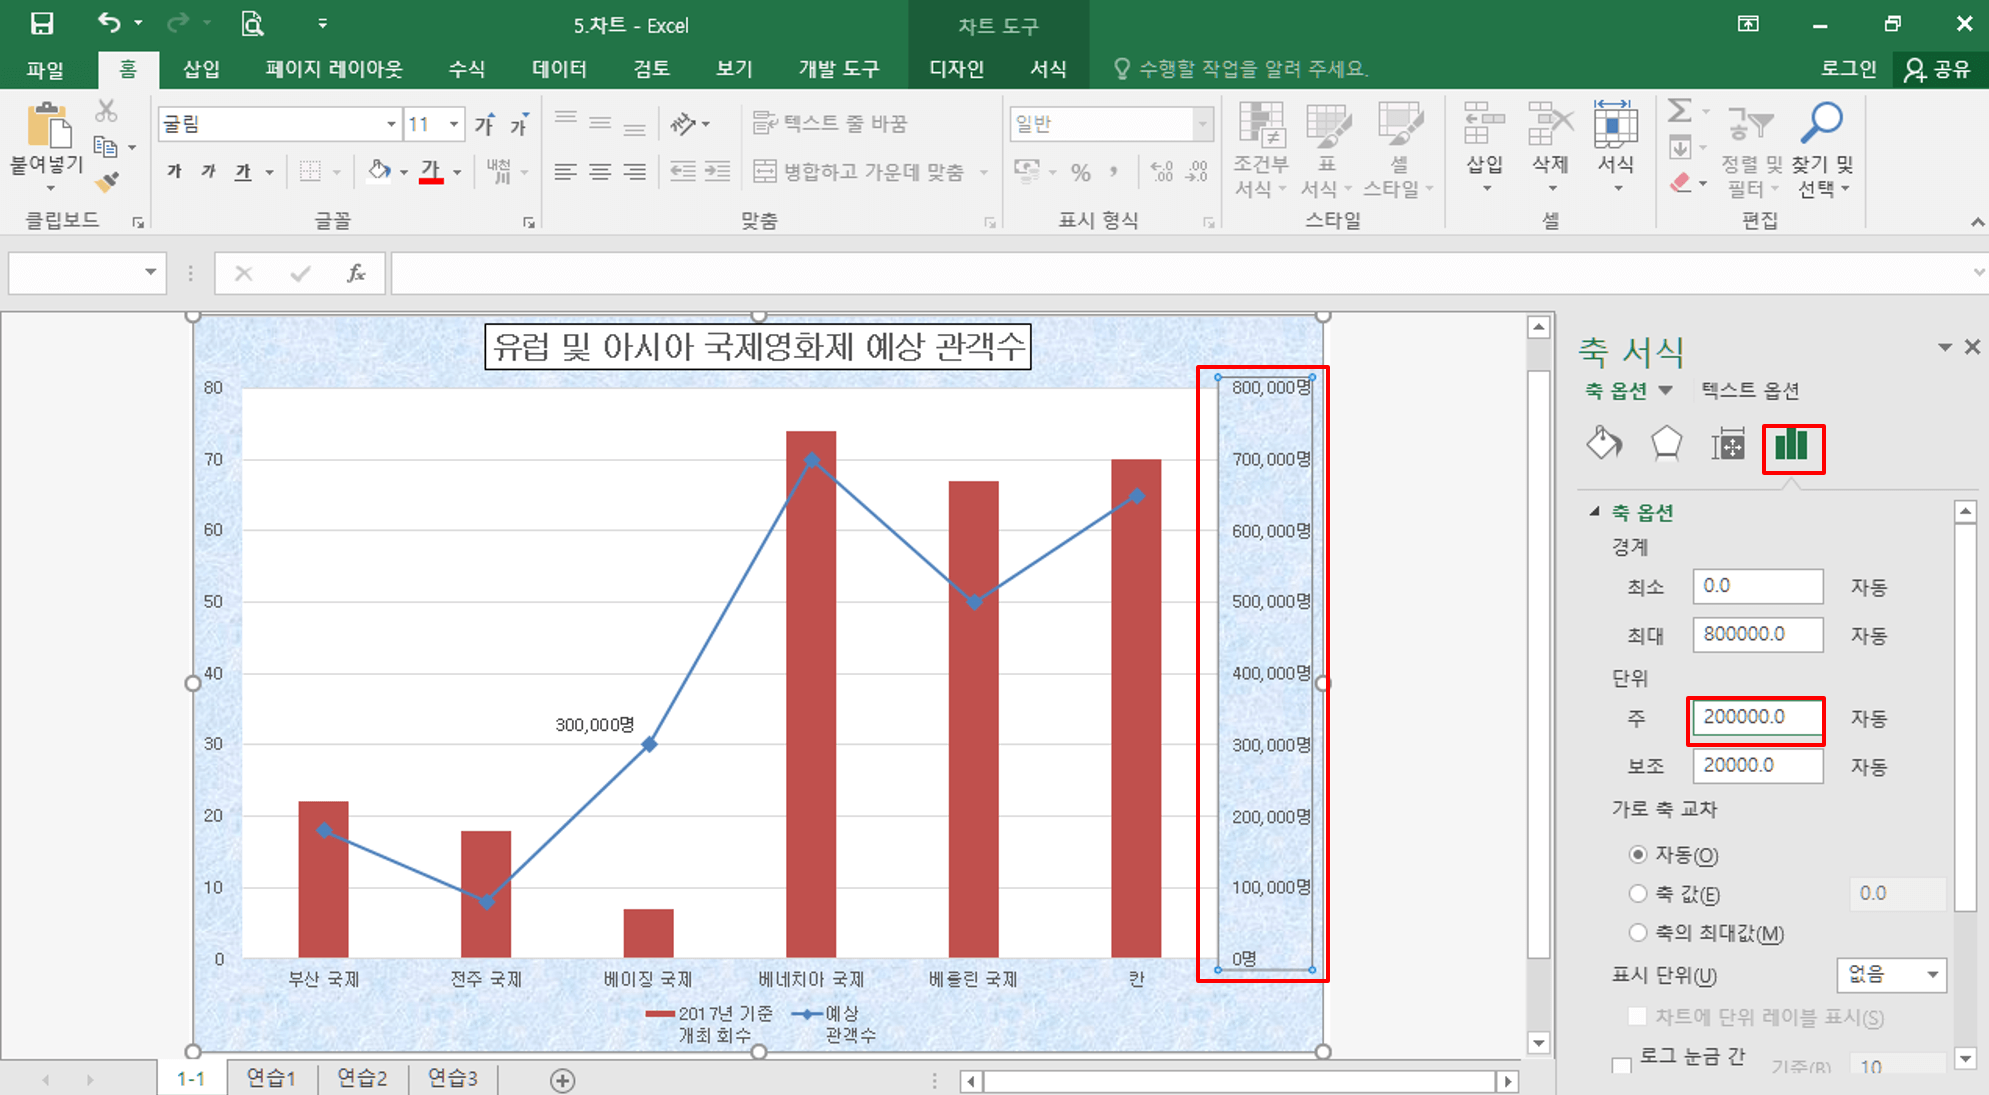Open the Effects pentagon icon
Screen dimensions: 1989x1095
(x=1666, y=444)
